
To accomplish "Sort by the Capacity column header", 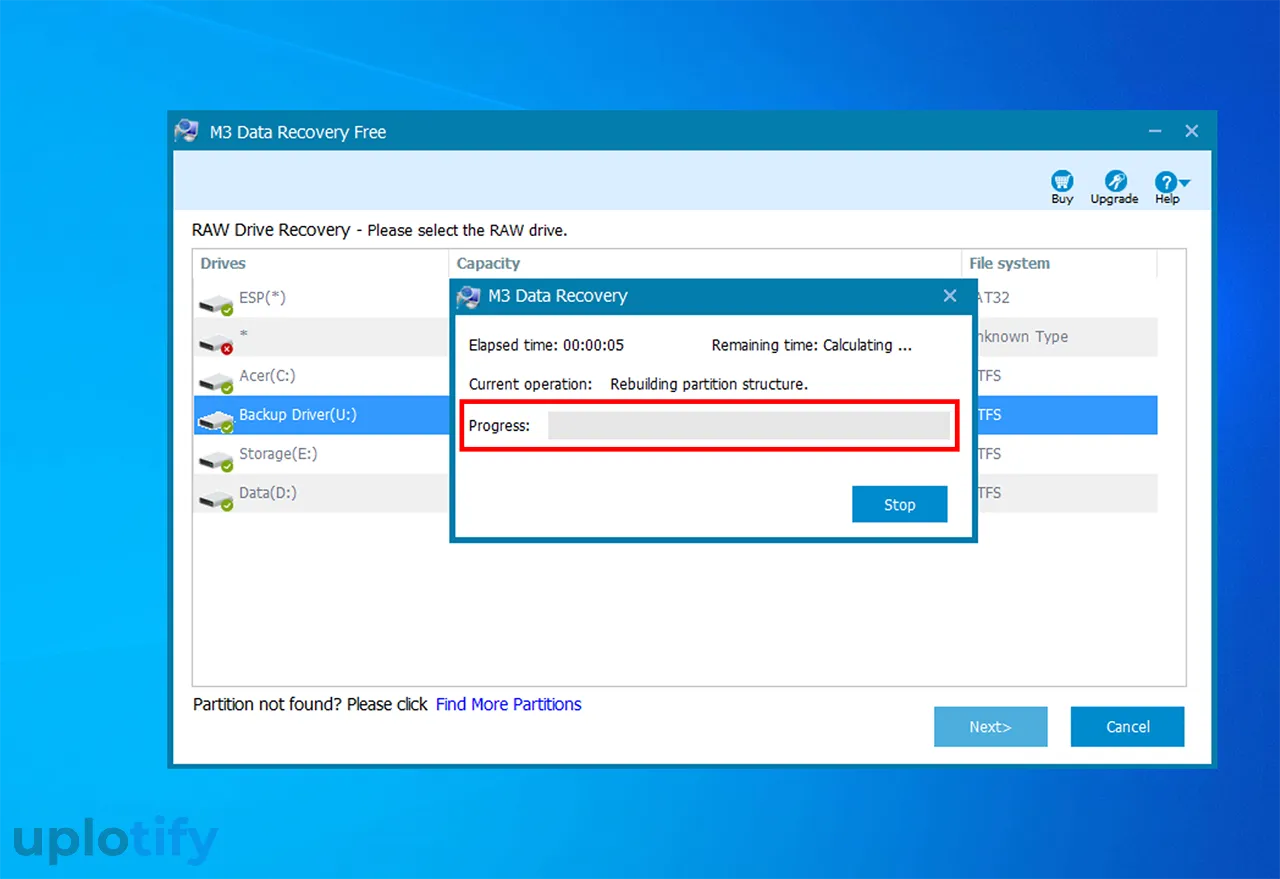I will 705,263.
